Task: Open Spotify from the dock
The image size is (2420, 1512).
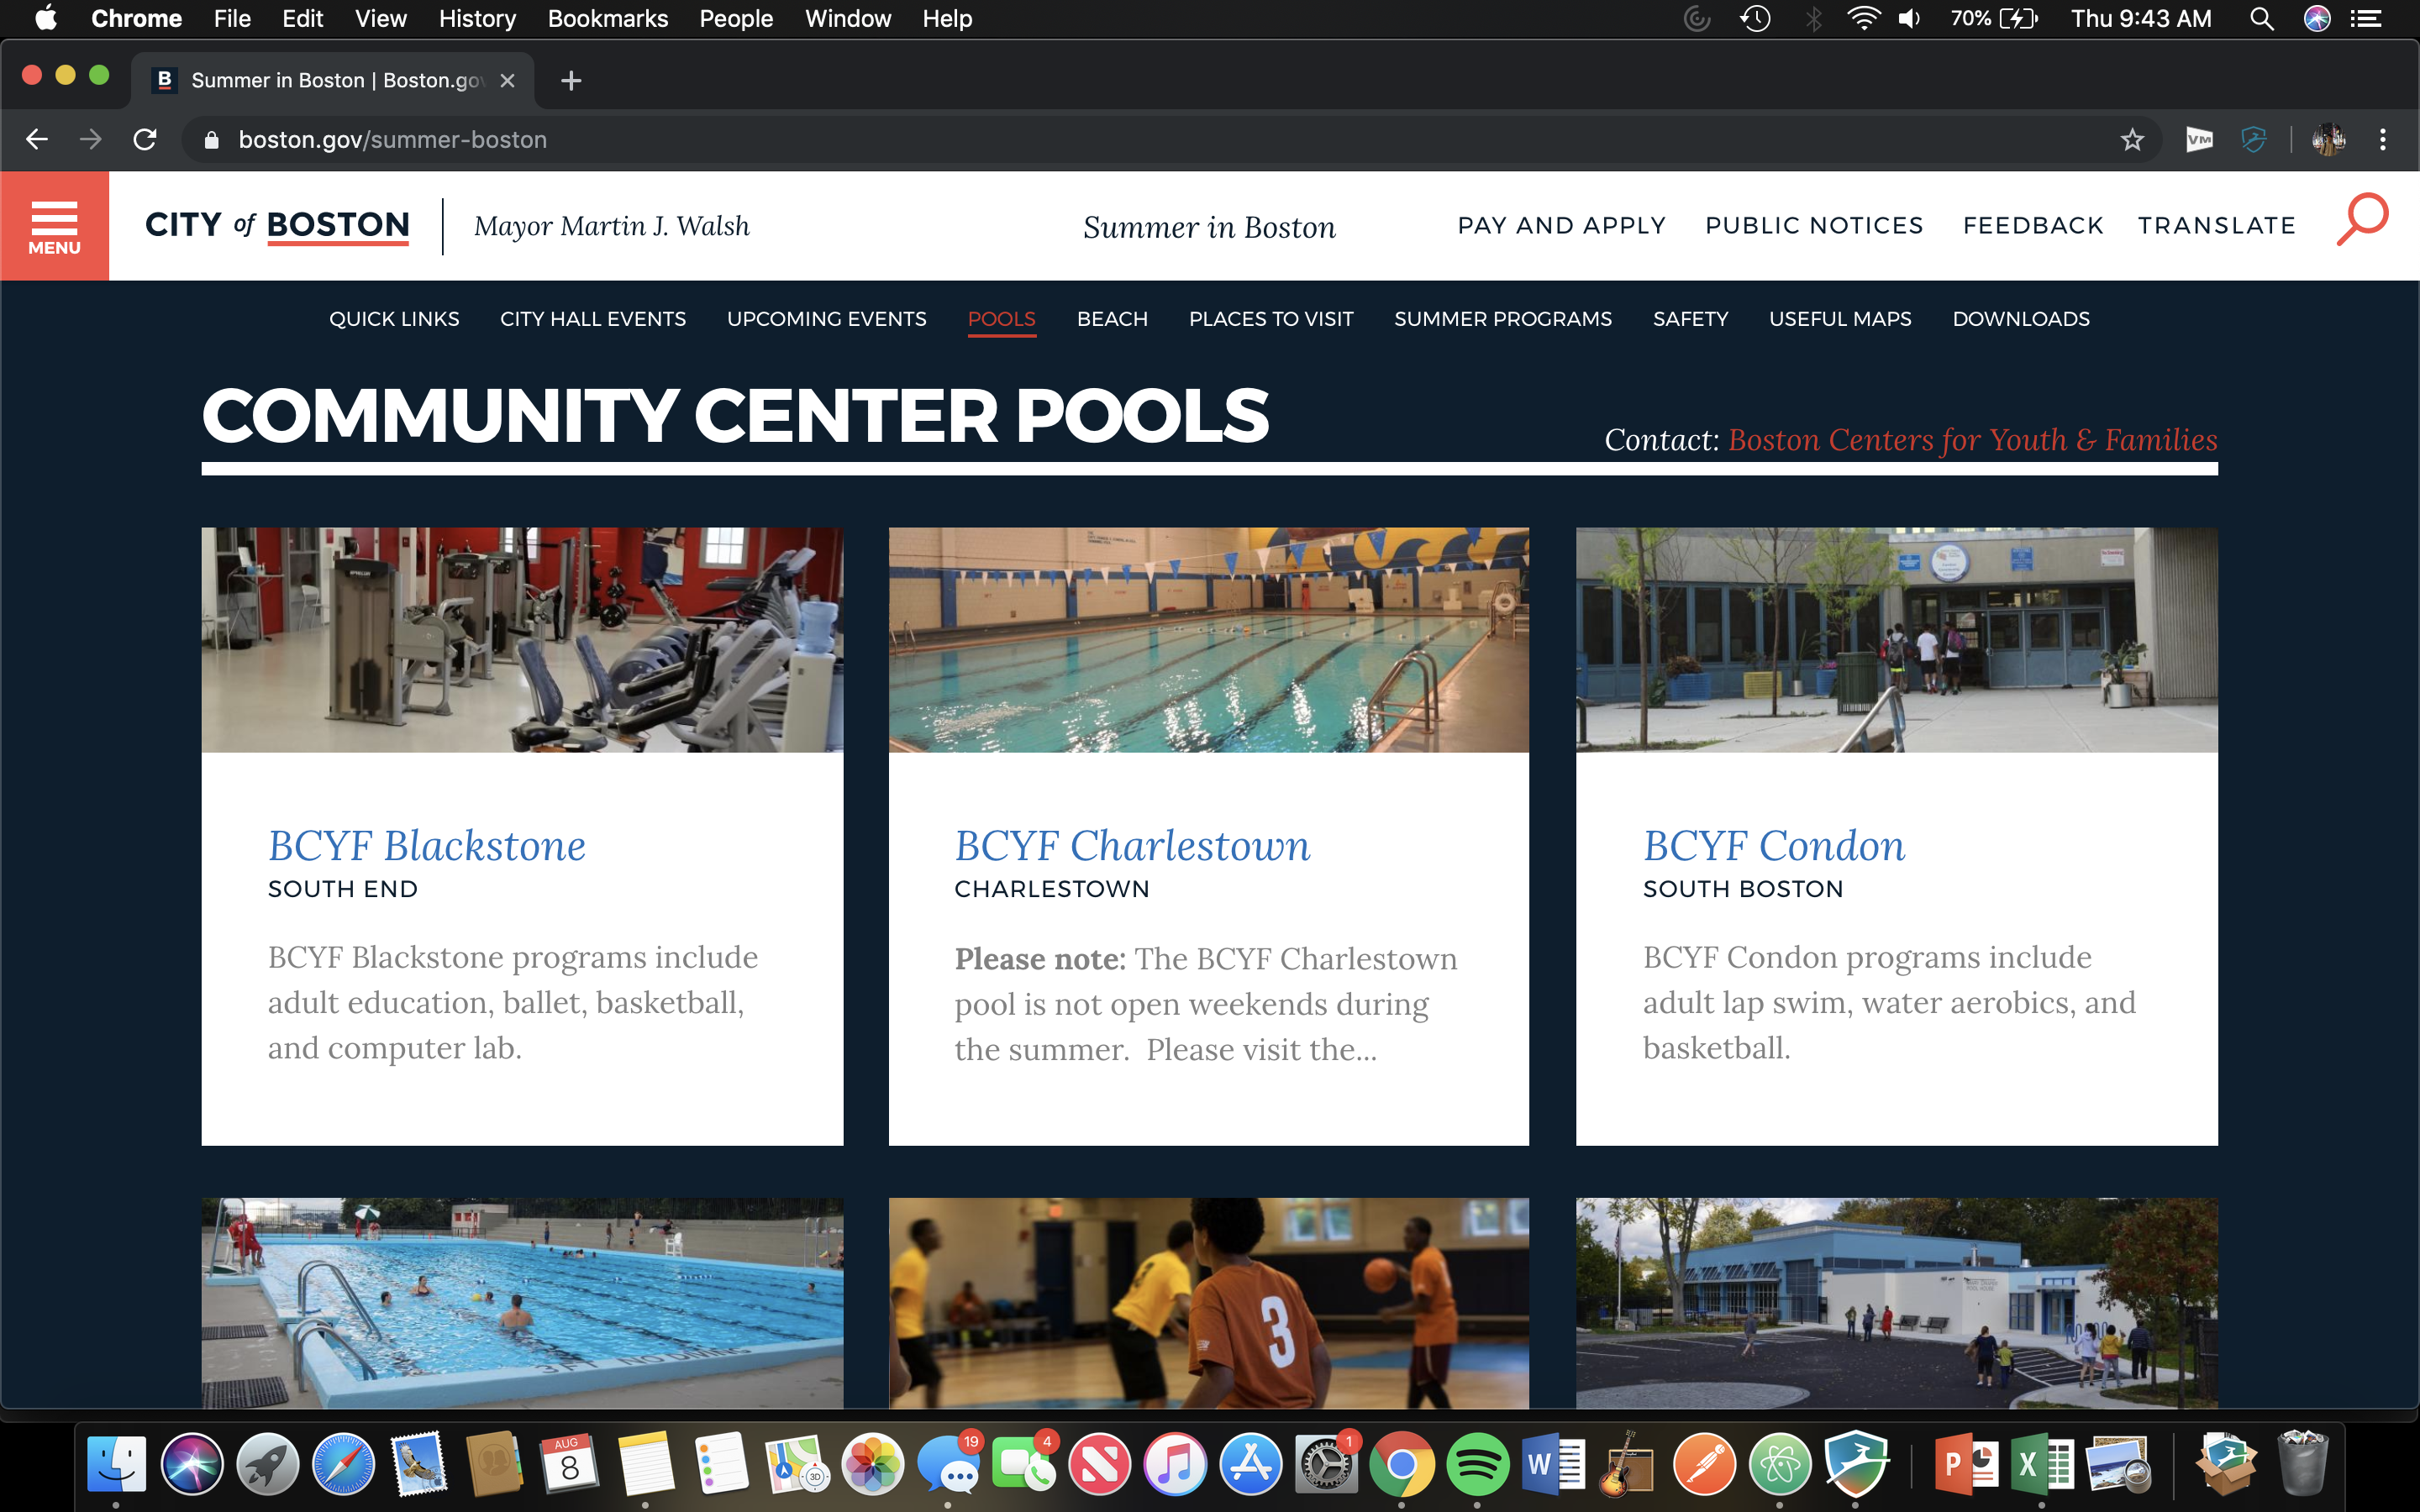Action: coord(1477,1465)
